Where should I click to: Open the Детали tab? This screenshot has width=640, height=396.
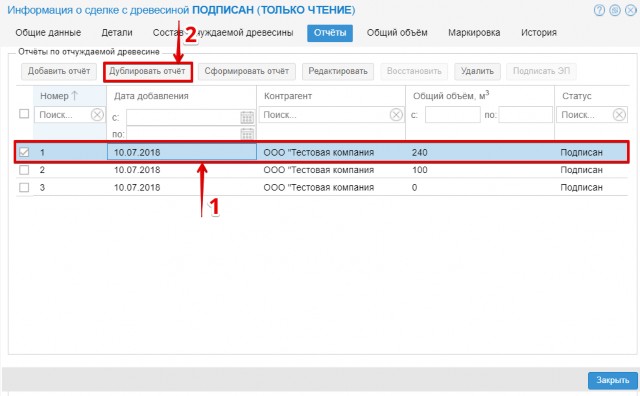(x=117, y=33)
